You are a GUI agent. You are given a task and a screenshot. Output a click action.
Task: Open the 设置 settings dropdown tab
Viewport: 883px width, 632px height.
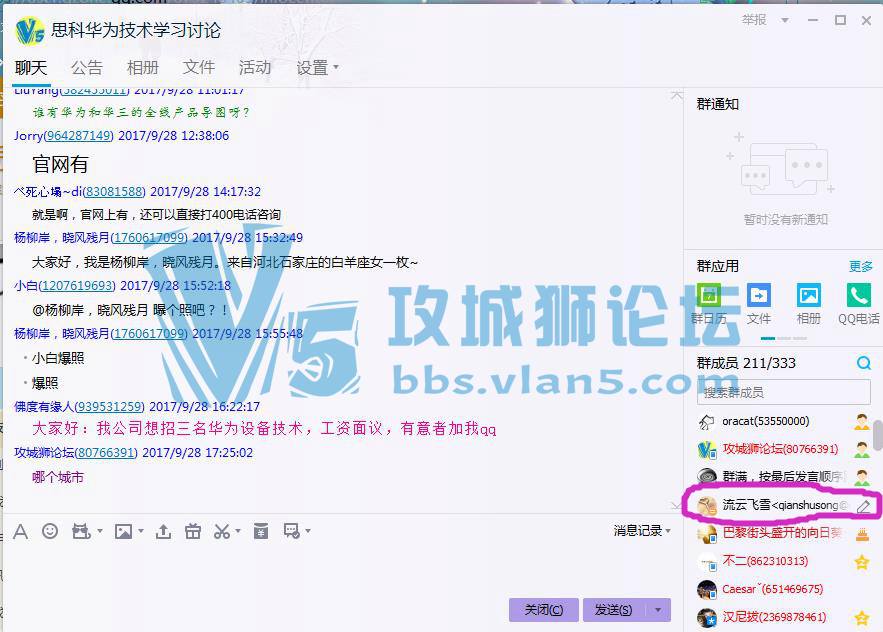[317, 68]
